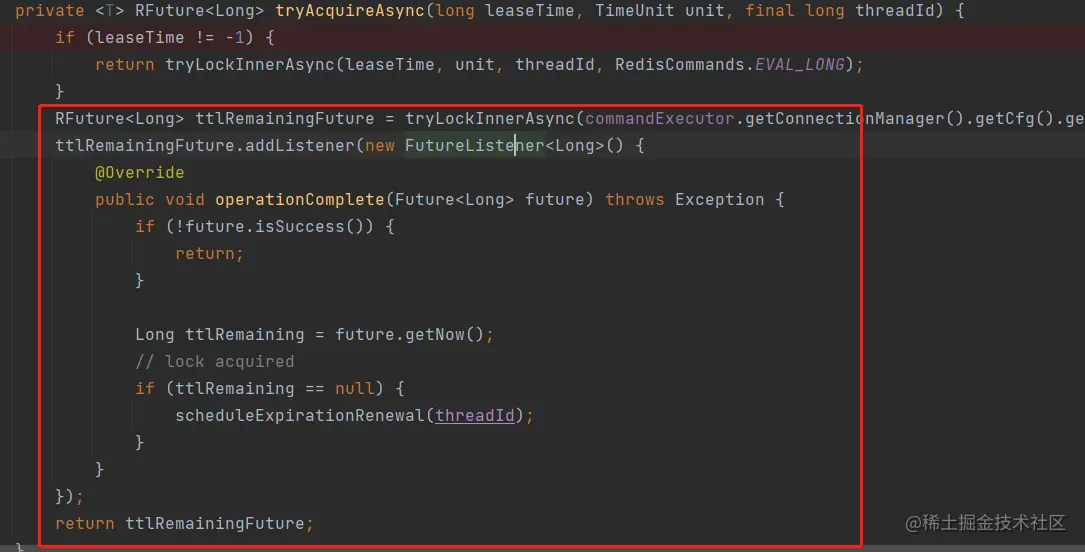Click the new keyword before FutureListener
The height and width of the screenshot is (552, 1085).
pyautogui.click(x=380, y=145)
